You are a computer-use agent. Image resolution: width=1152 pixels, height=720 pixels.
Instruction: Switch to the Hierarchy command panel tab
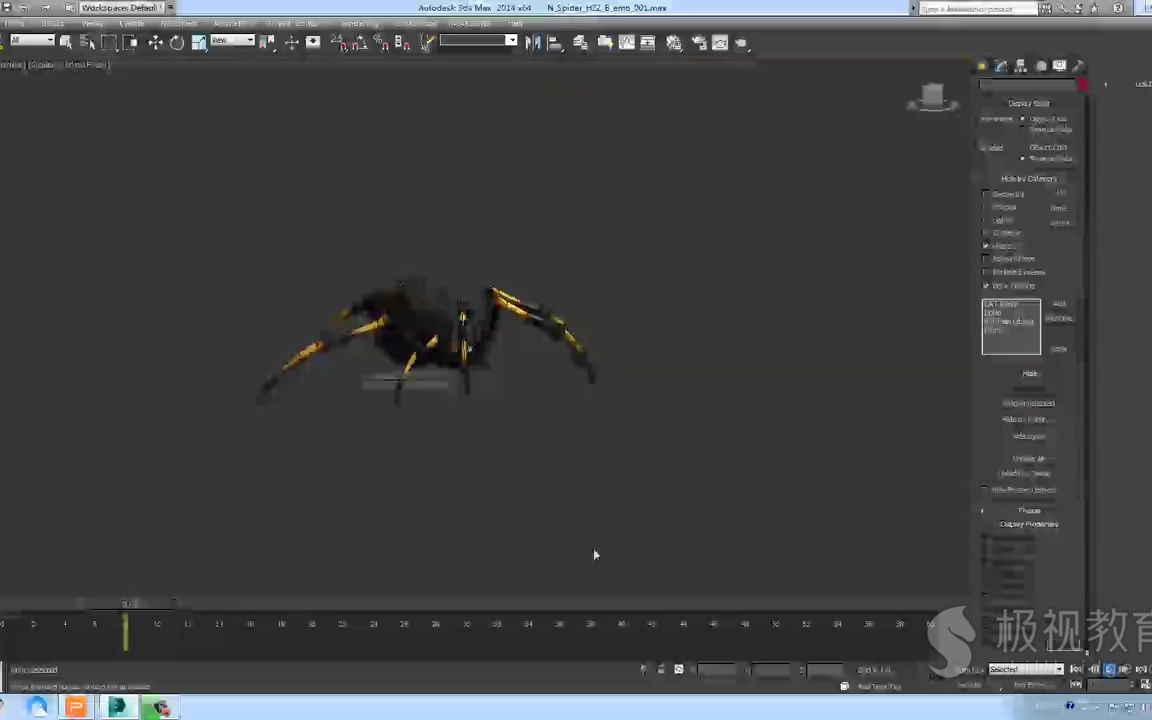(1020, 66)
